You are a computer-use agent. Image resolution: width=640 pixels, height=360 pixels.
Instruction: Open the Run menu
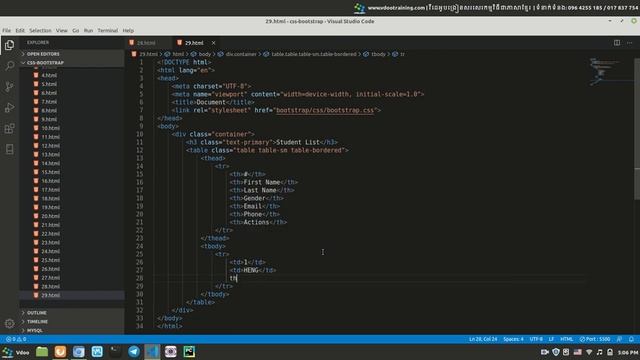pos(88,31)
